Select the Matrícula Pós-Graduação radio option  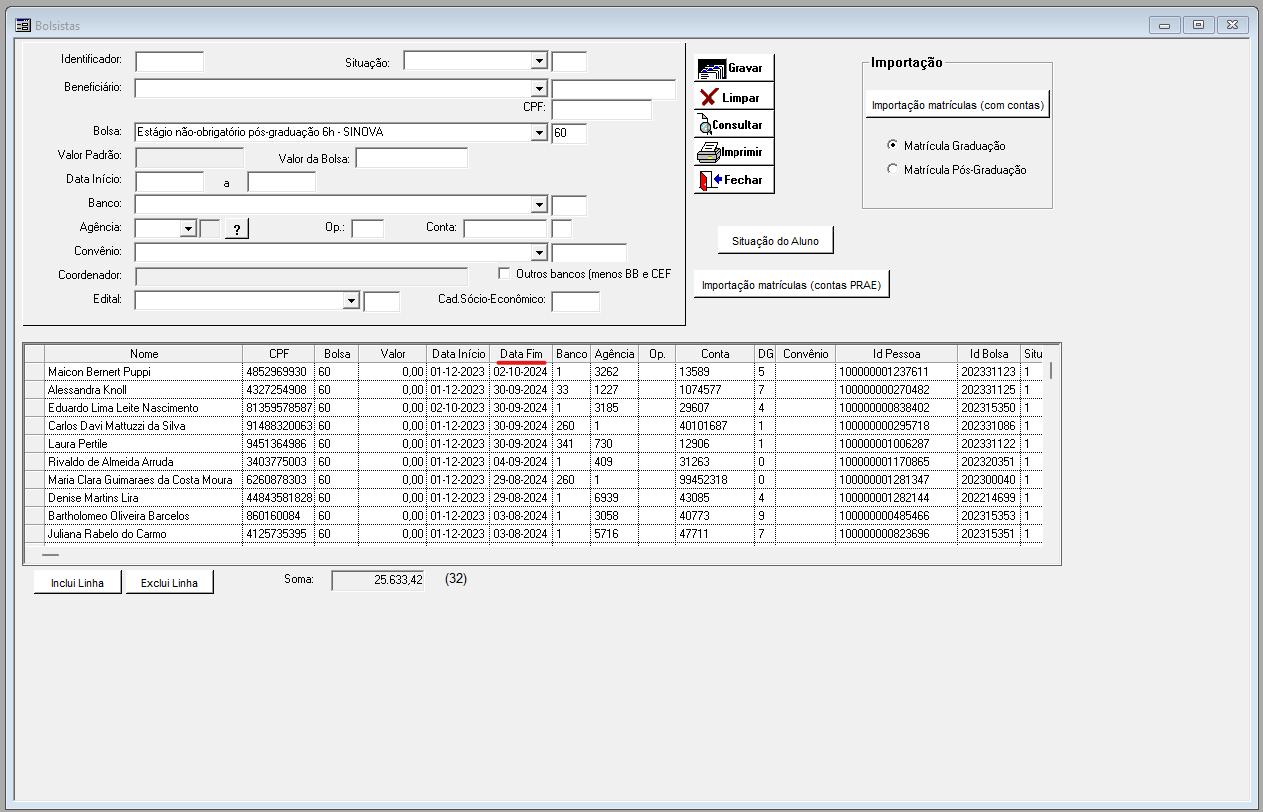[893, 170]
